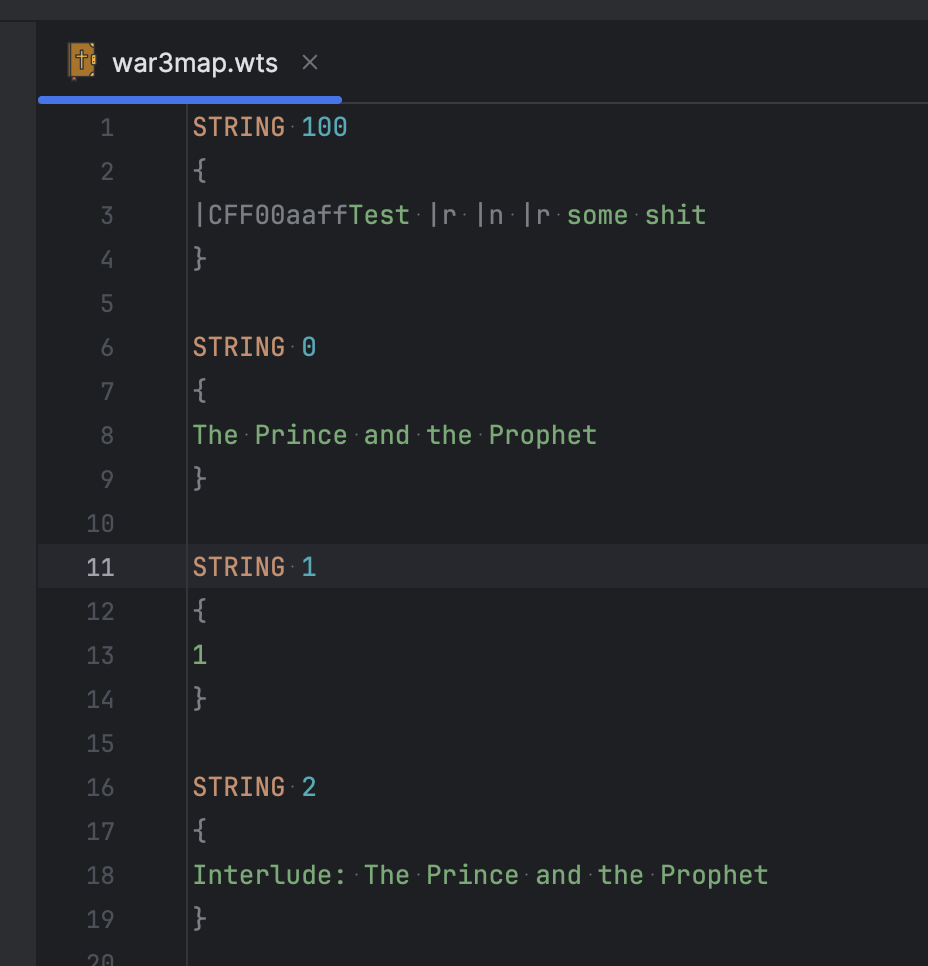Place cursor in "some shit" text
Screen dimensions: 928x966
tap(636, 216)
